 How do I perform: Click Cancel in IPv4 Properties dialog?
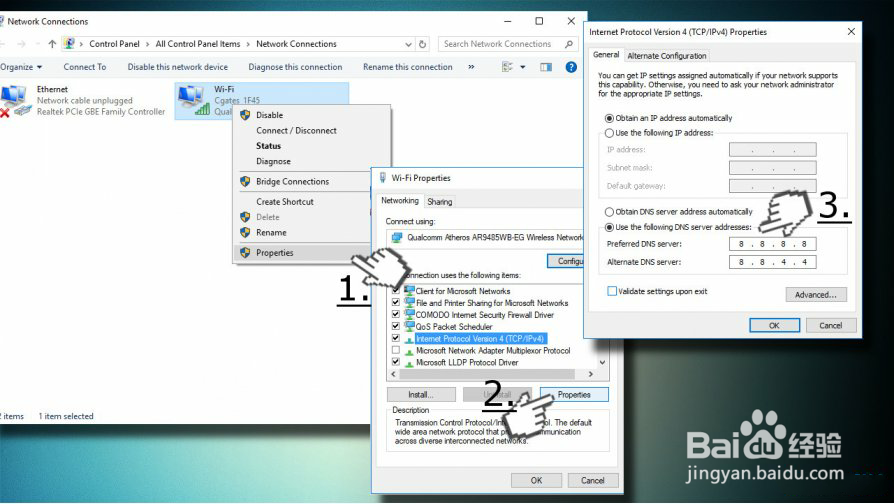830,326
